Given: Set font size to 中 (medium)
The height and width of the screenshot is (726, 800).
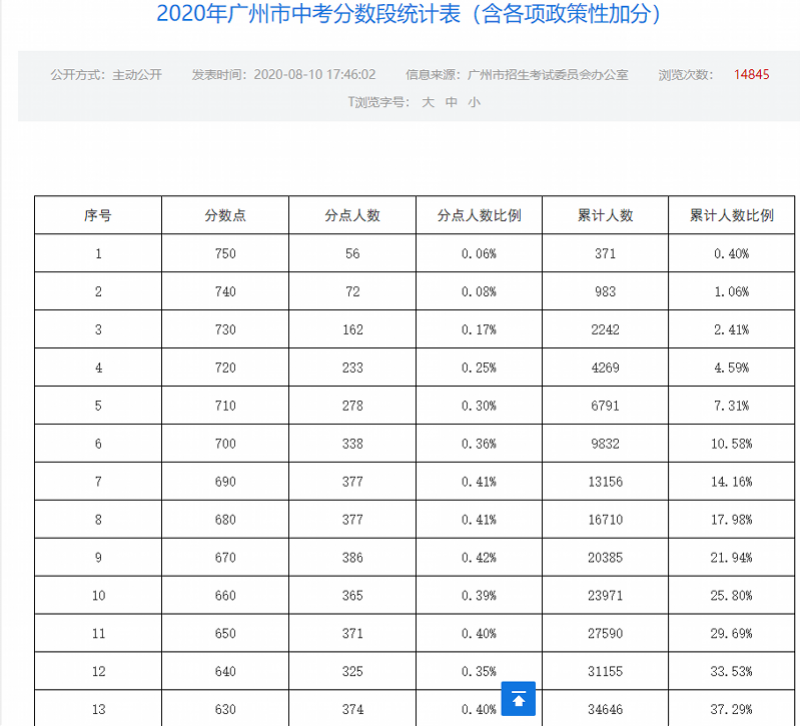Looking at the screenshot, I should 451,101.
